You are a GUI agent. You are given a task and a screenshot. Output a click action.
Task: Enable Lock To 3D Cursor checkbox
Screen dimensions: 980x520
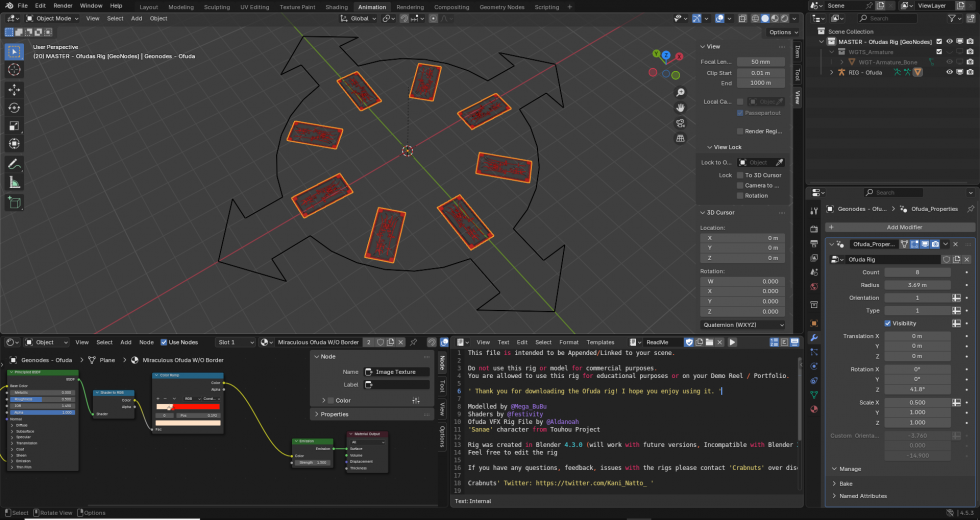point(740,175)
